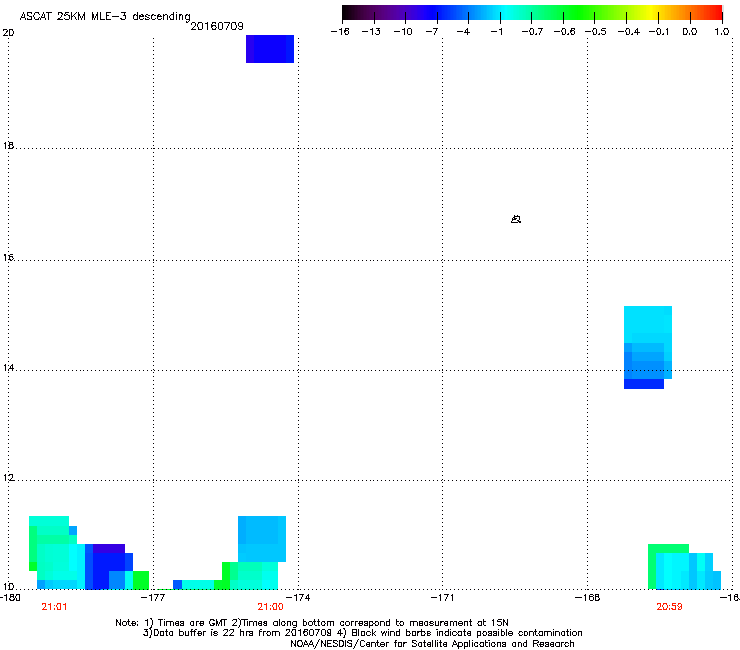Click the black end of the color scale bar
The image size is (740, 650).
349,12
